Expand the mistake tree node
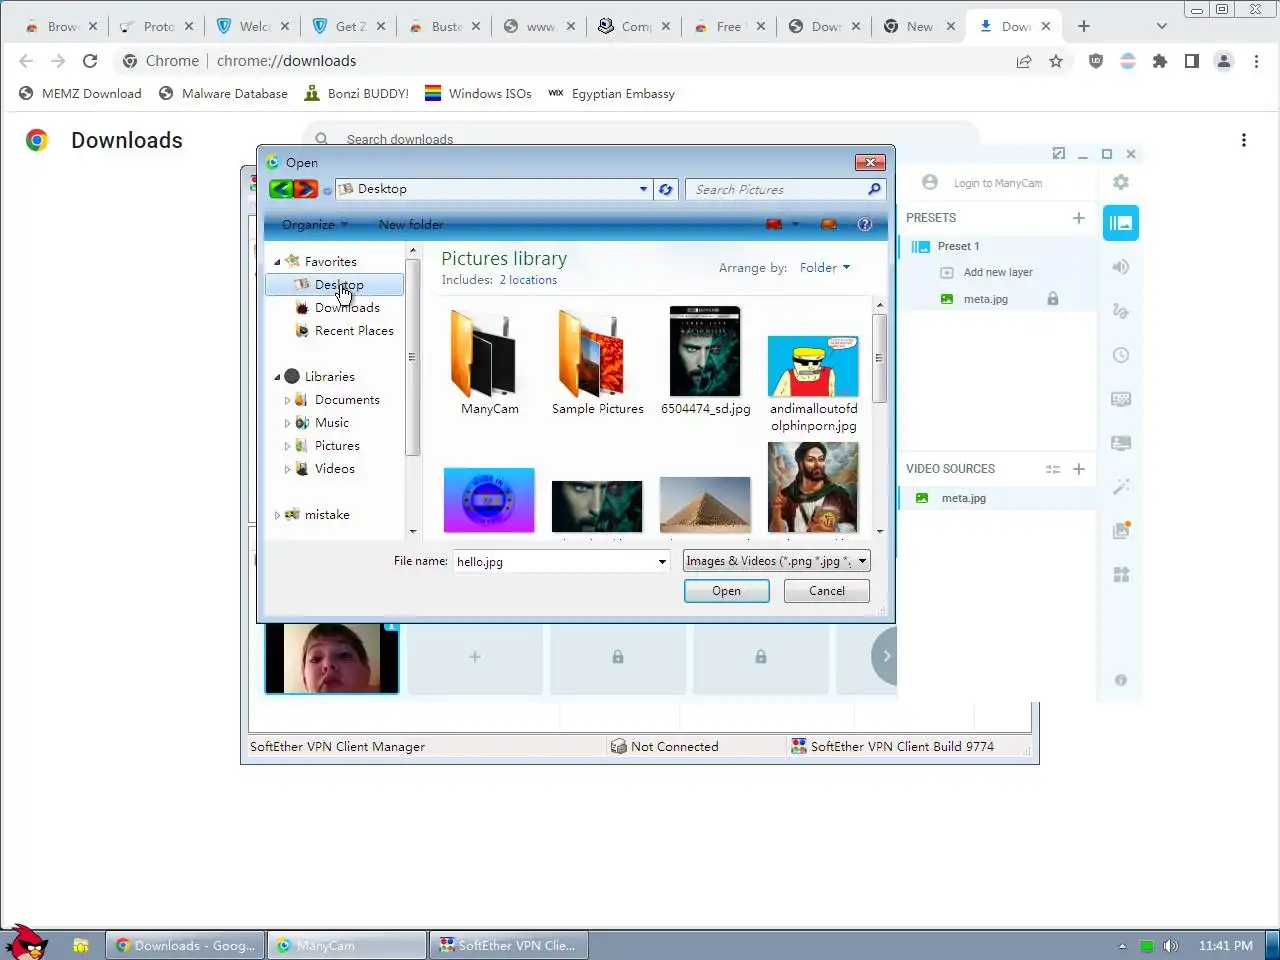The width and height of the screenshot is (1280, 960). pyautogui.click(x=277, y=515)
